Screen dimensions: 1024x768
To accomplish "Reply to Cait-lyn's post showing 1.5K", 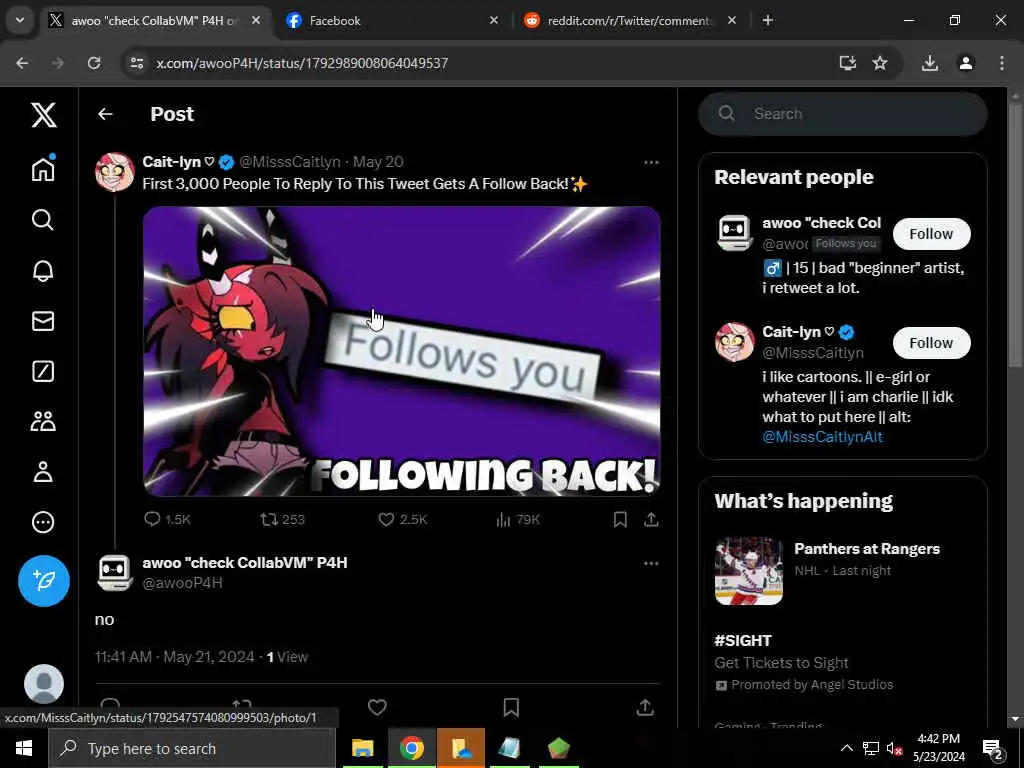I will tap(167, 519).
